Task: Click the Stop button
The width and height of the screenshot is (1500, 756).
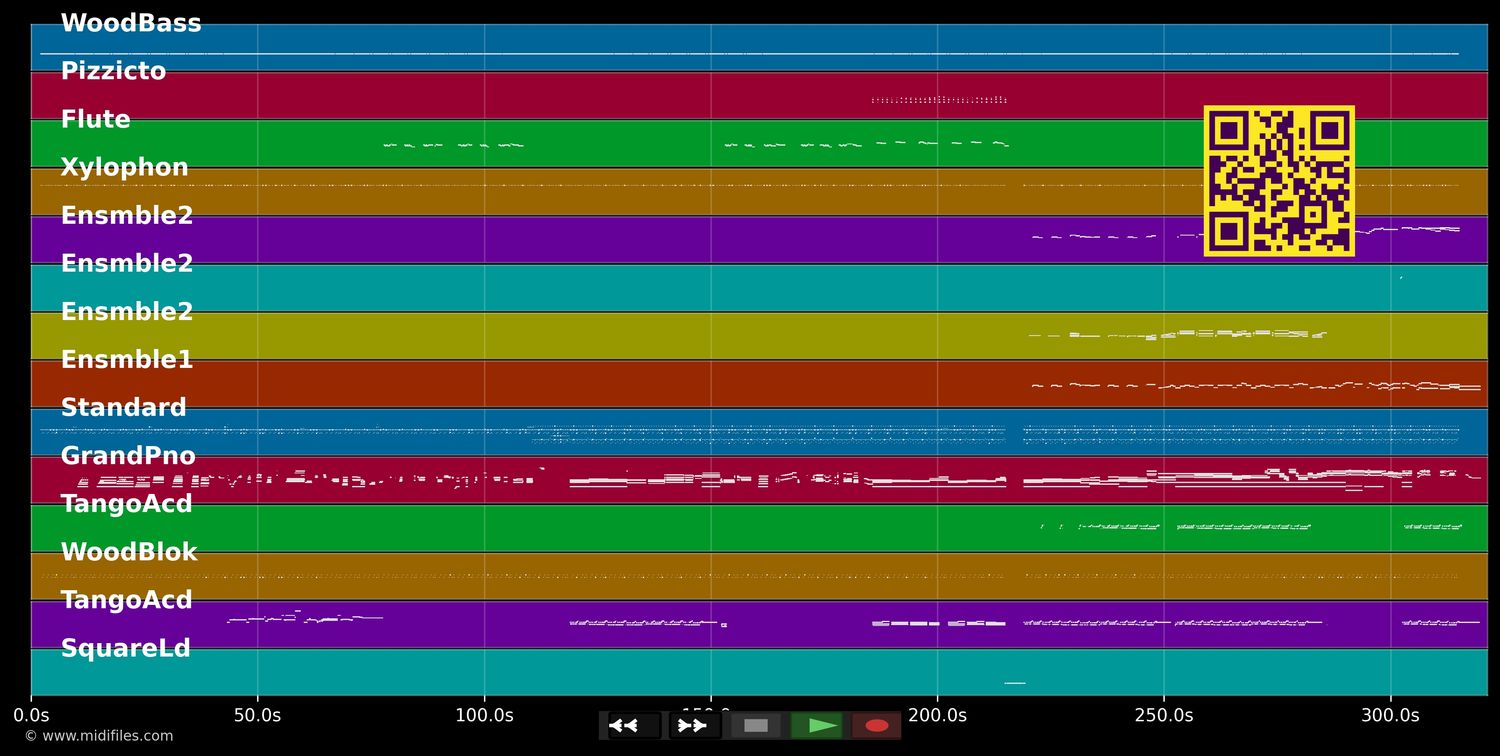Action: (756, 725)
